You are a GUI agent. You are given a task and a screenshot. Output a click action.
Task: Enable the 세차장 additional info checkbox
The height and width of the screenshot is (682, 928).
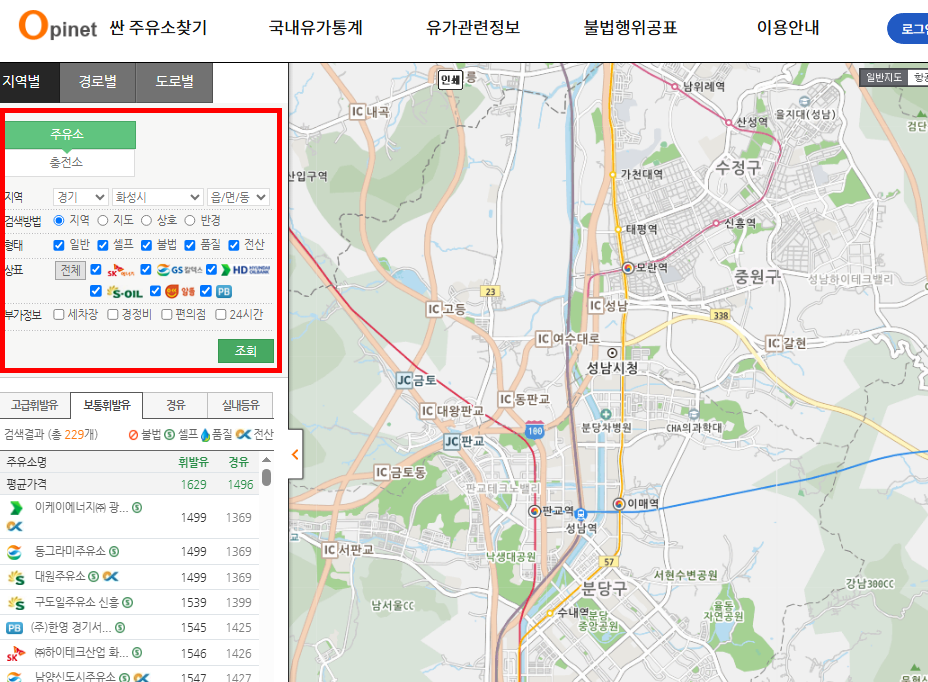(60, 313)
